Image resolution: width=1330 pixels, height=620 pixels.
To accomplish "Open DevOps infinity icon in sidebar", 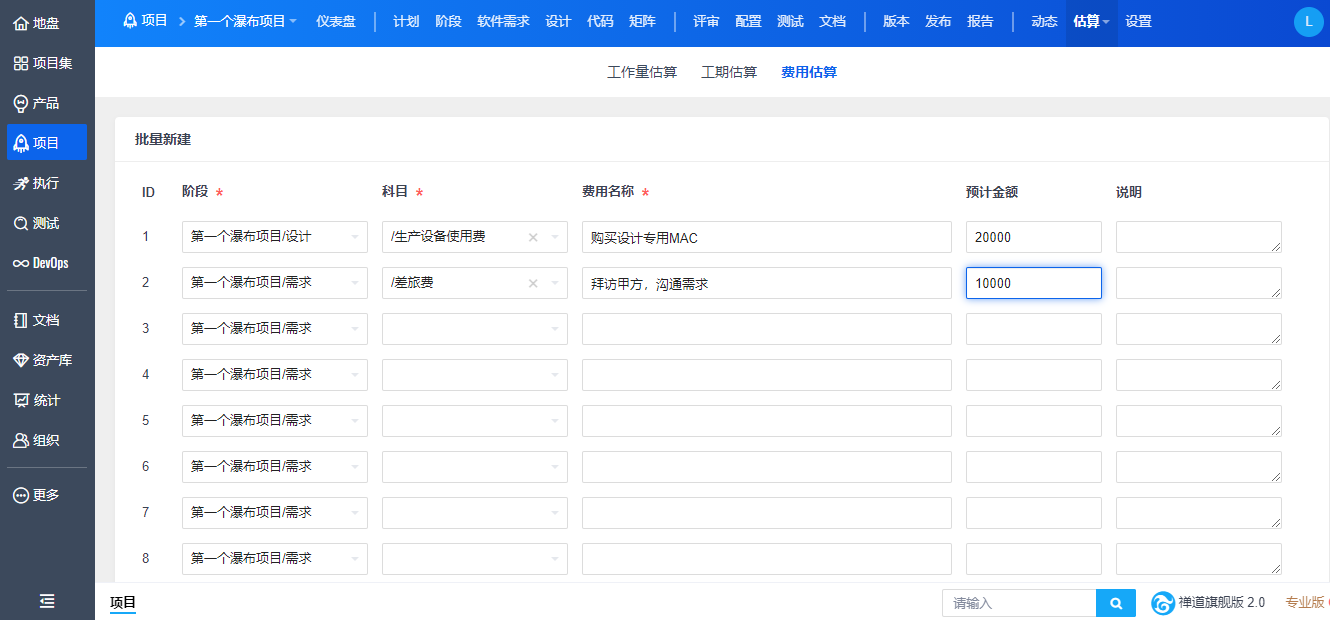I will pyautogui.click(x=21, y=263).
